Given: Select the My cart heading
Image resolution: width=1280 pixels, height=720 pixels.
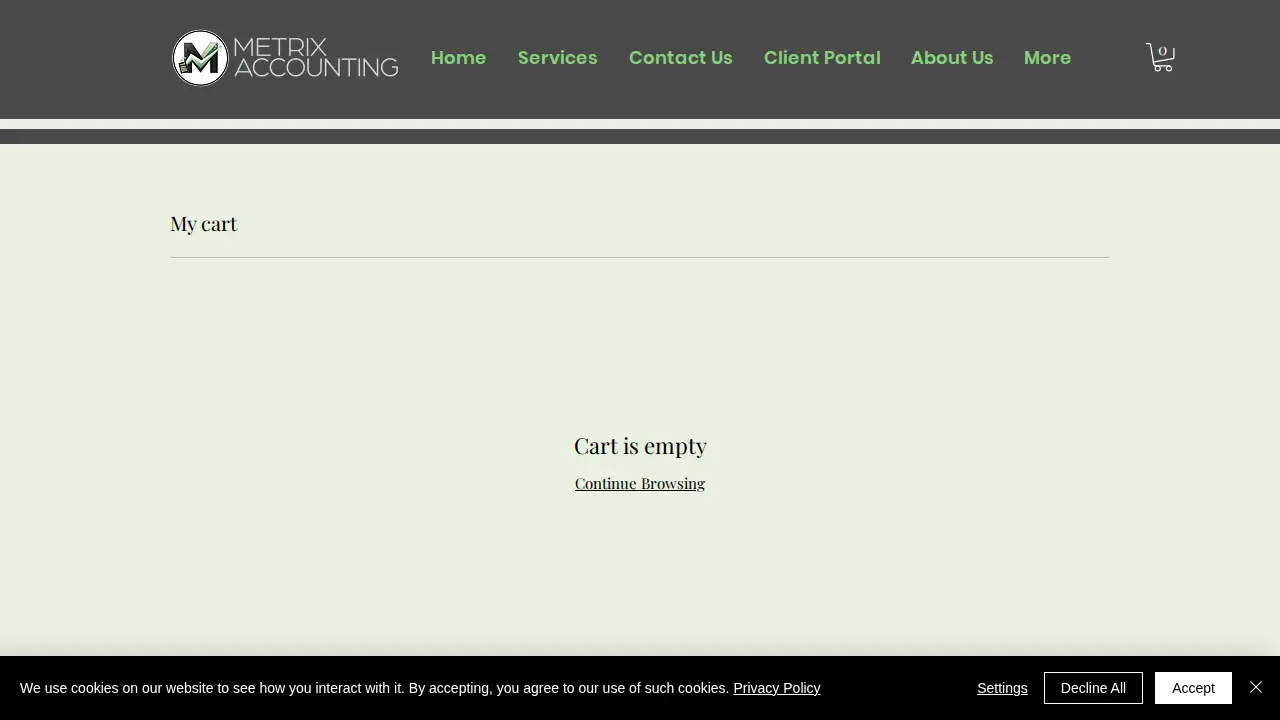Looking at the screenshot, I should [204, 224].
